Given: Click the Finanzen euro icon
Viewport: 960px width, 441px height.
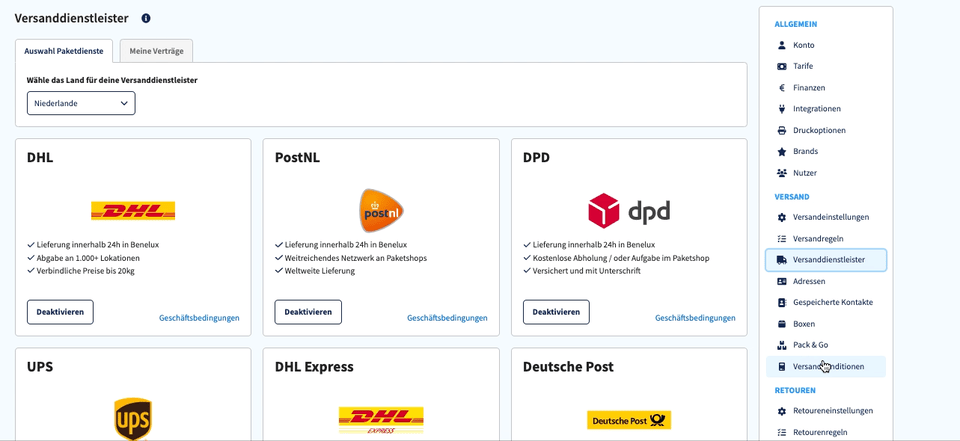Looking at the screenshot, I should (x=781, y=88).
